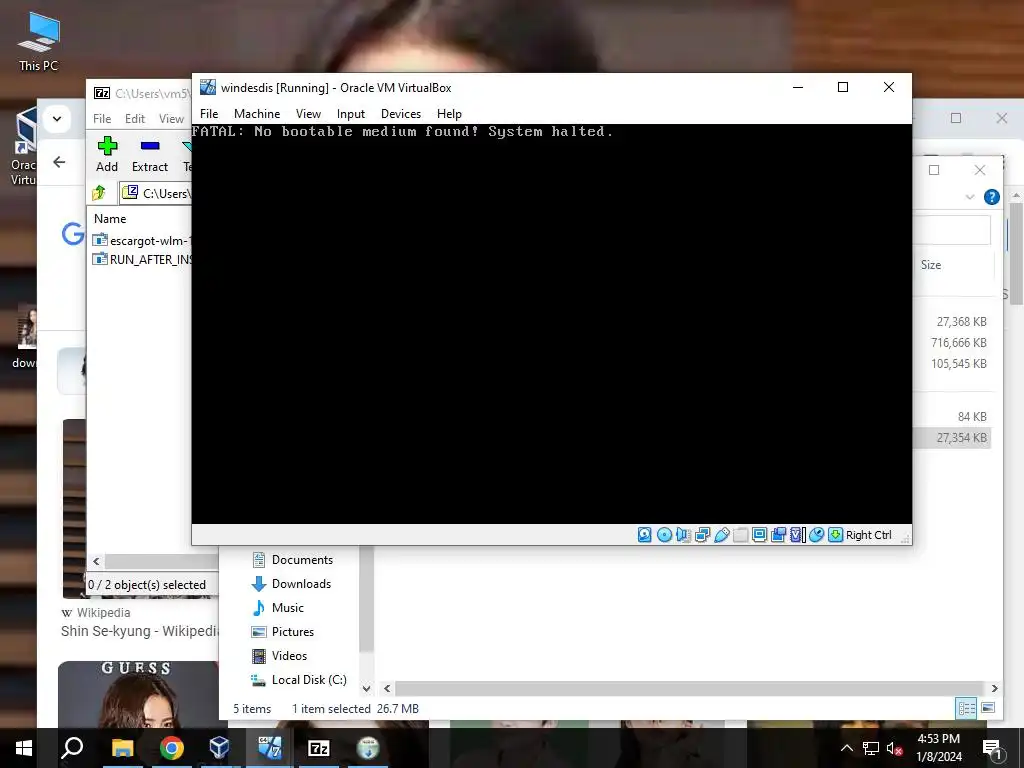Click the 7-Zip Add button

[x=107, y=155]
